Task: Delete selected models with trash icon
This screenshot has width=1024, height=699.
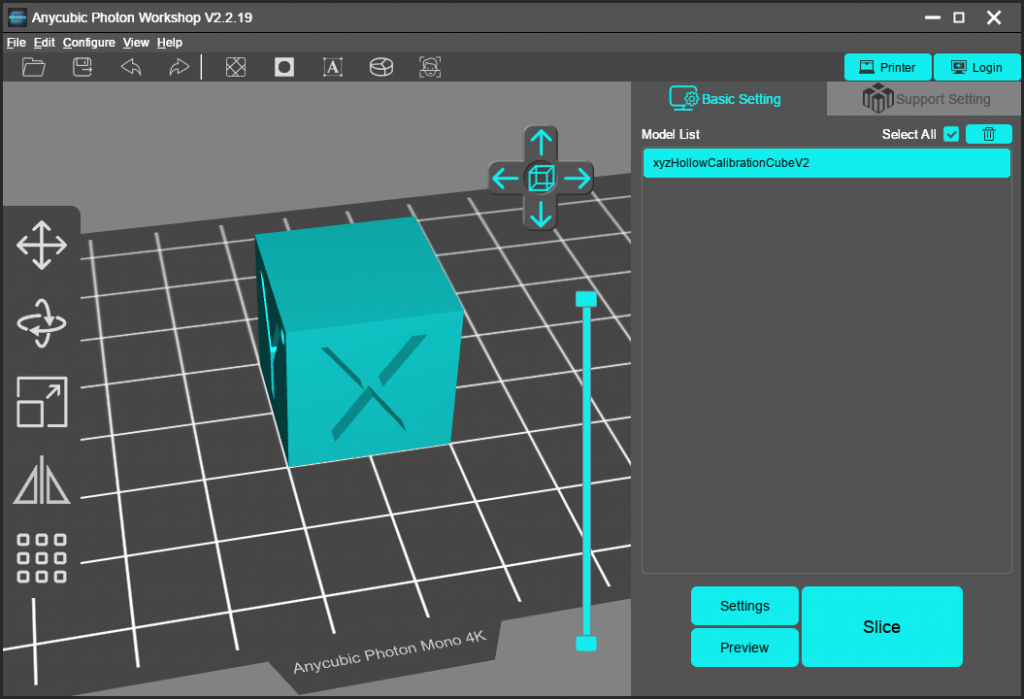Action: click(x=989, y=134)
